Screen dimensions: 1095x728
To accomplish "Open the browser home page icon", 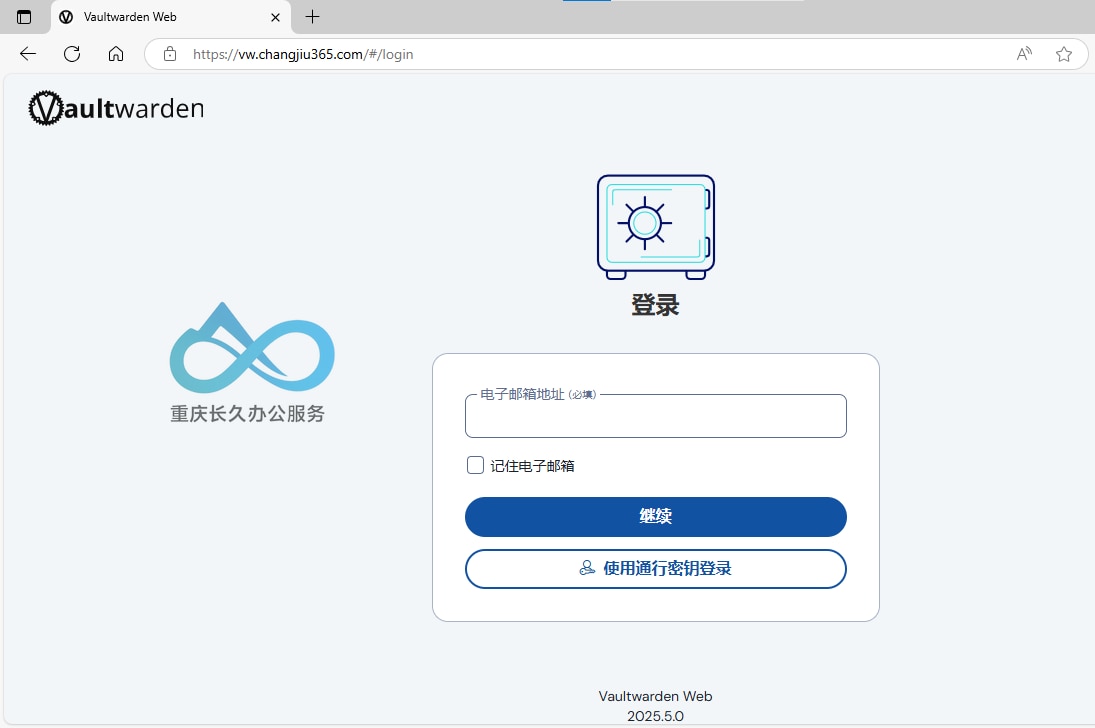I will click(116, 54).
